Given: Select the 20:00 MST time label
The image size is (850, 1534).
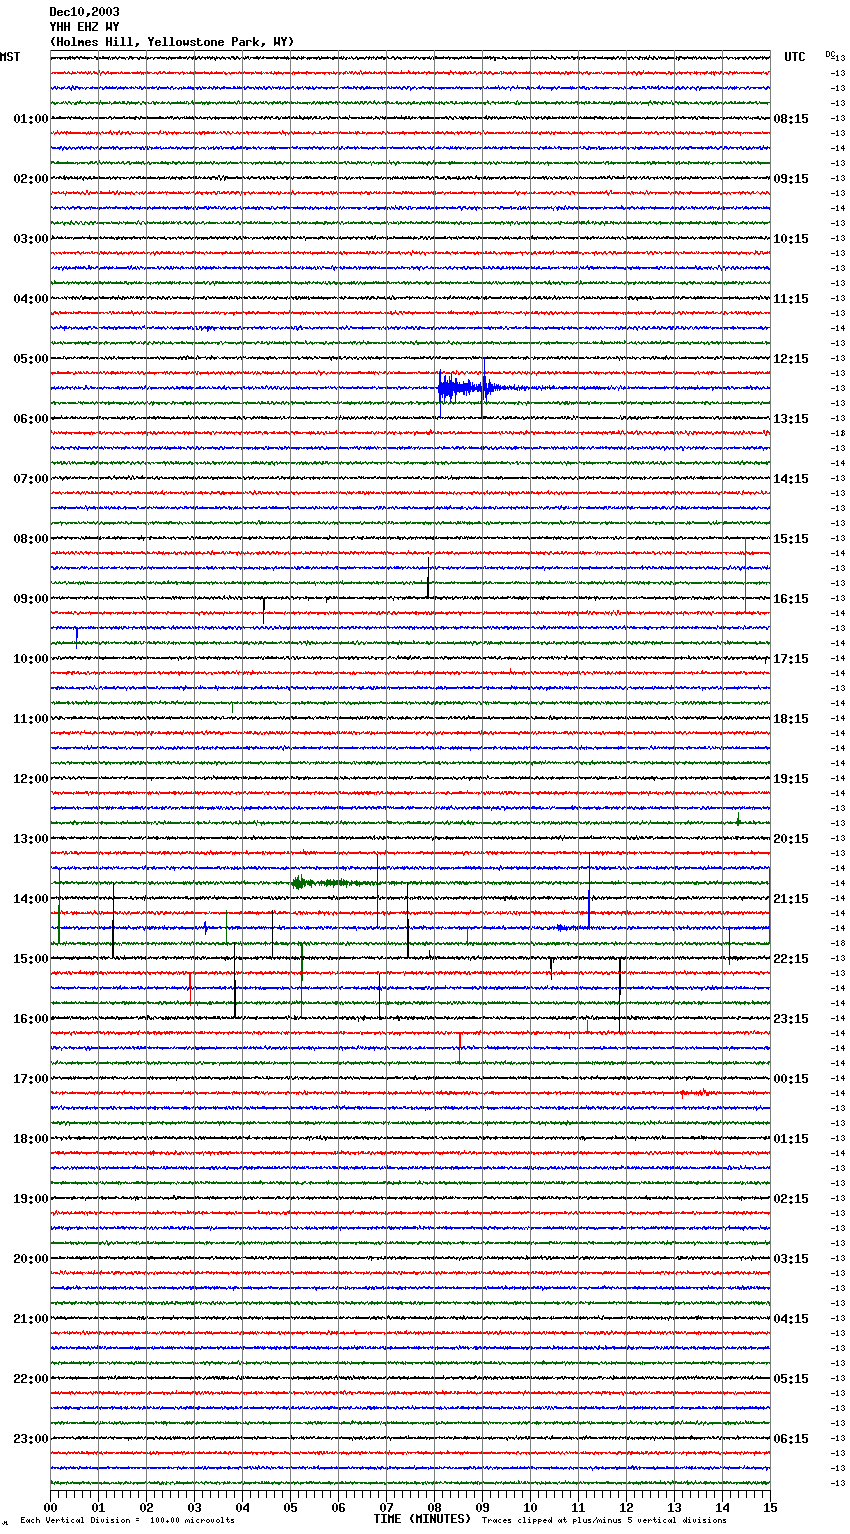Looking at the screenshot, I should [x=31, y=1259].
